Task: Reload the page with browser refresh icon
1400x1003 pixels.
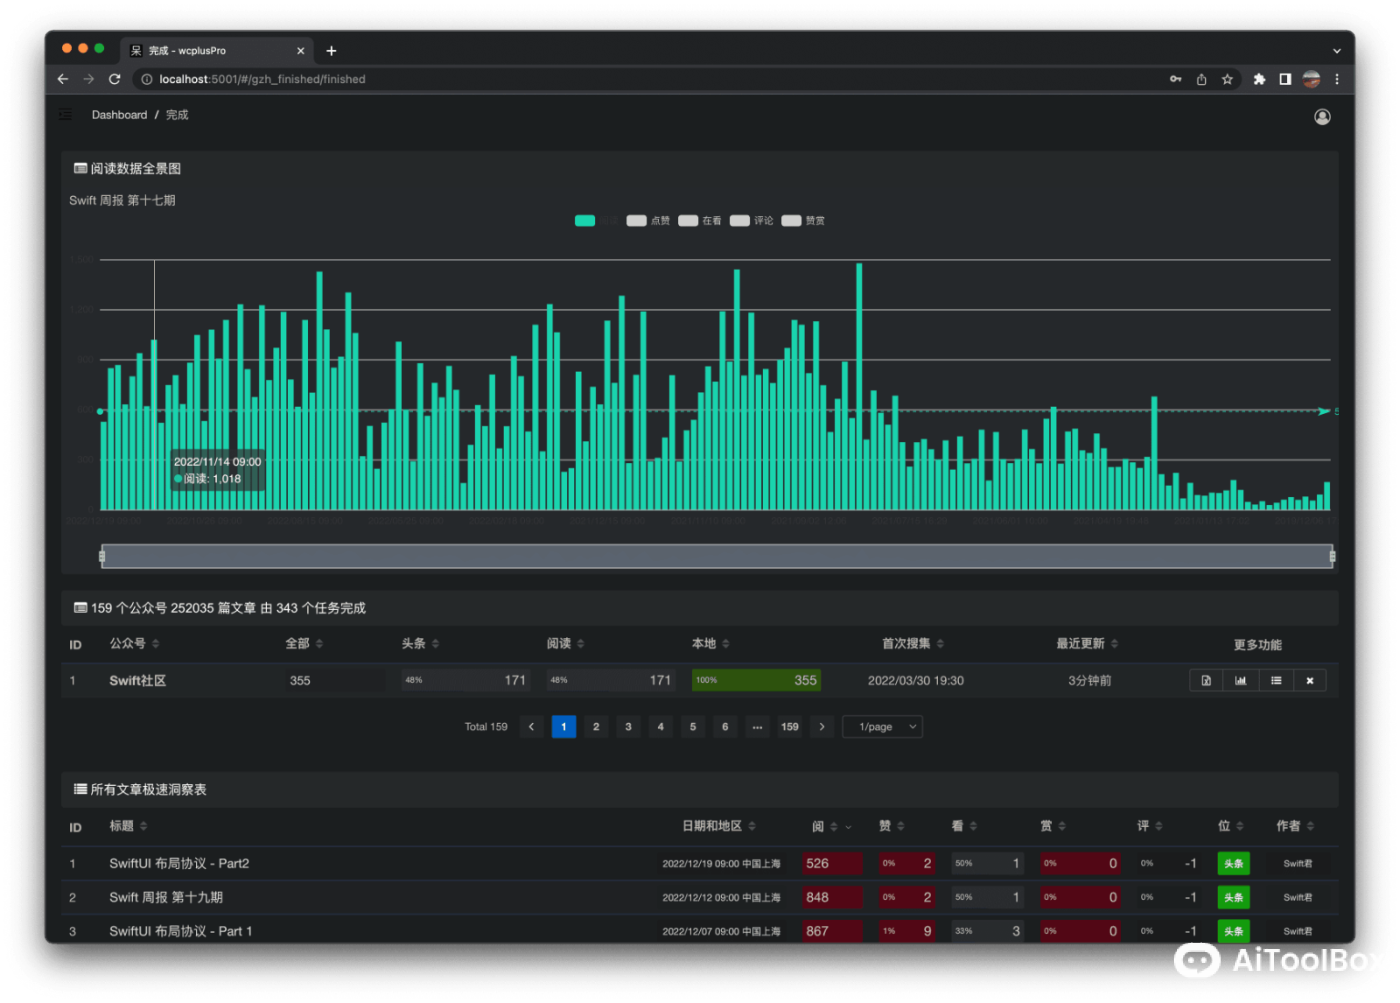Action: (x=115, y=79)
